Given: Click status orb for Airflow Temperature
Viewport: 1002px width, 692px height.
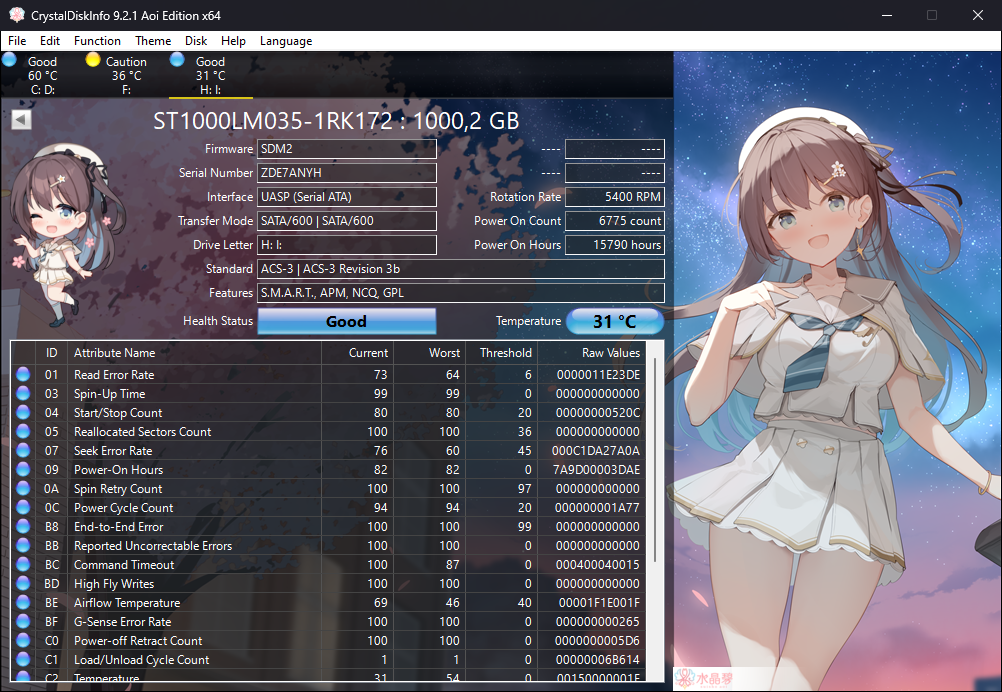Looking at the screenshot, I should [23, 603].
